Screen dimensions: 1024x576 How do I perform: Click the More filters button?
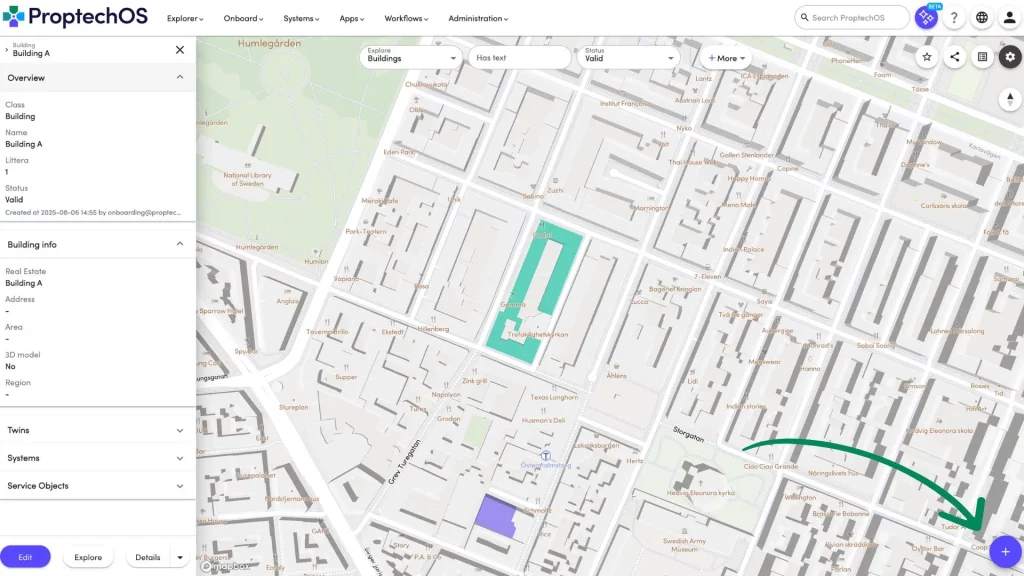[x=727, y=58]
